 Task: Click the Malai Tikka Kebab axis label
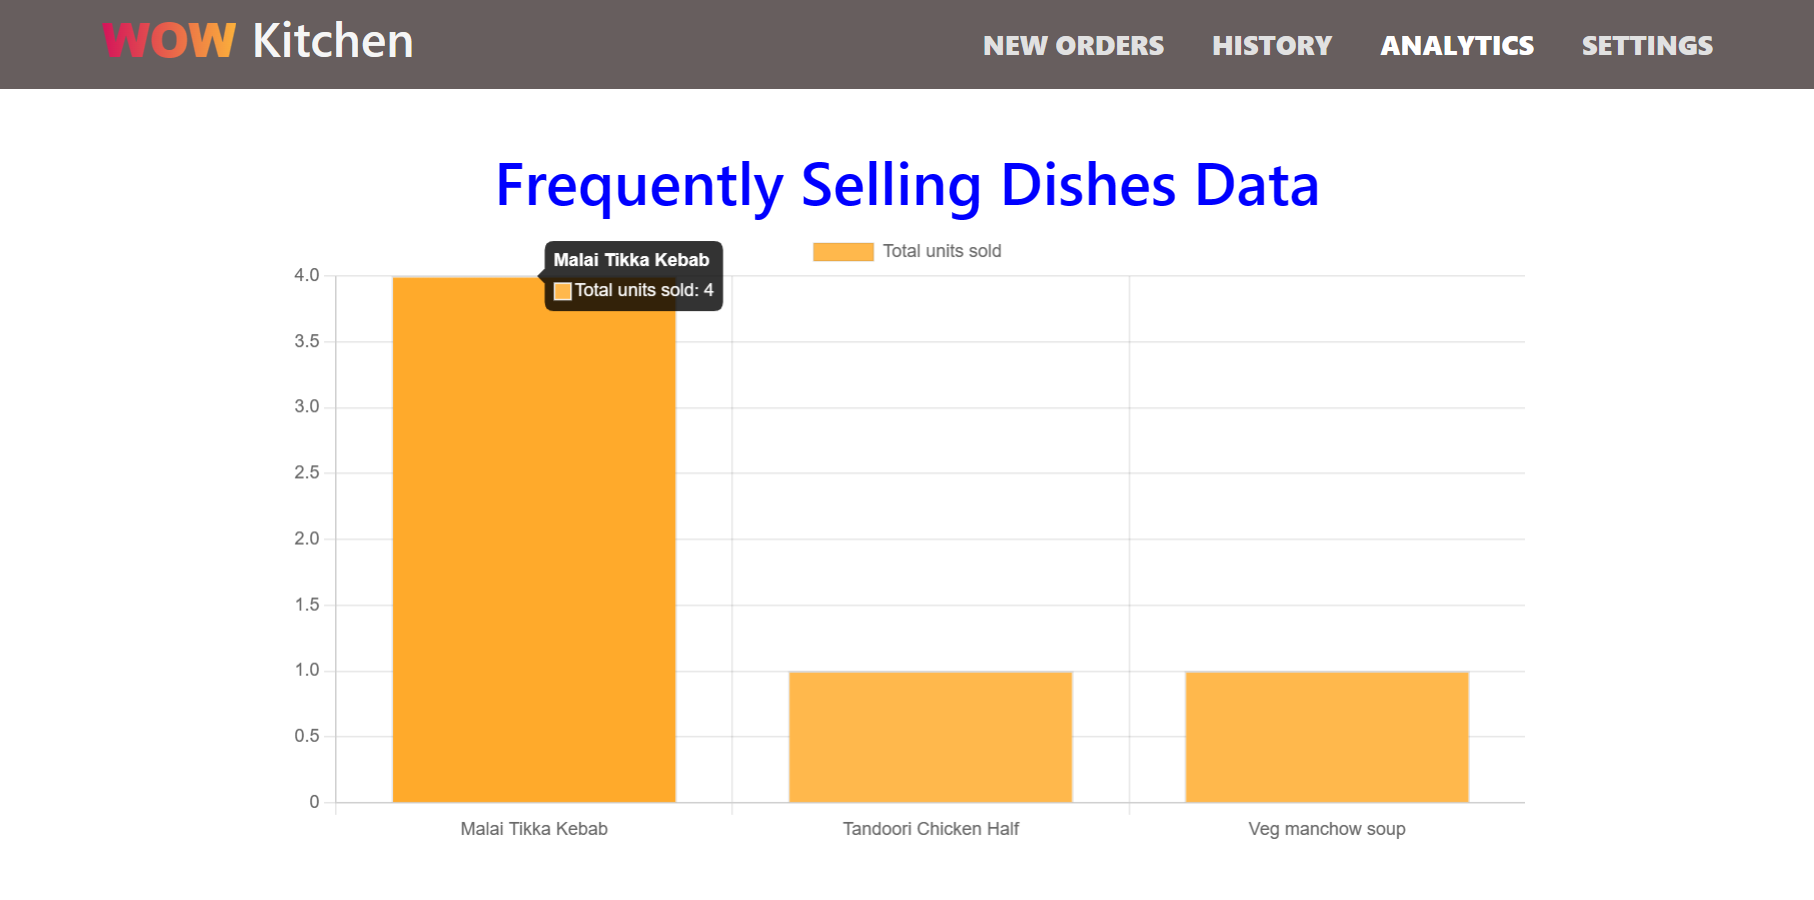point(534,829)
